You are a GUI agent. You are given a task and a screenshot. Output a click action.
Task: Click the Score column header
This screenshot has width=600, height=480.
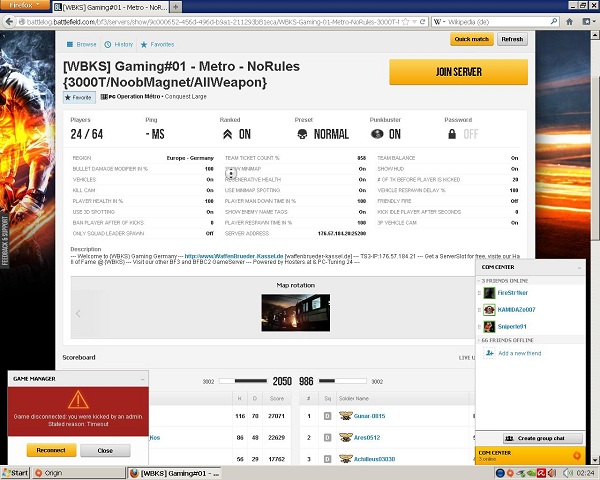point(277,398)
